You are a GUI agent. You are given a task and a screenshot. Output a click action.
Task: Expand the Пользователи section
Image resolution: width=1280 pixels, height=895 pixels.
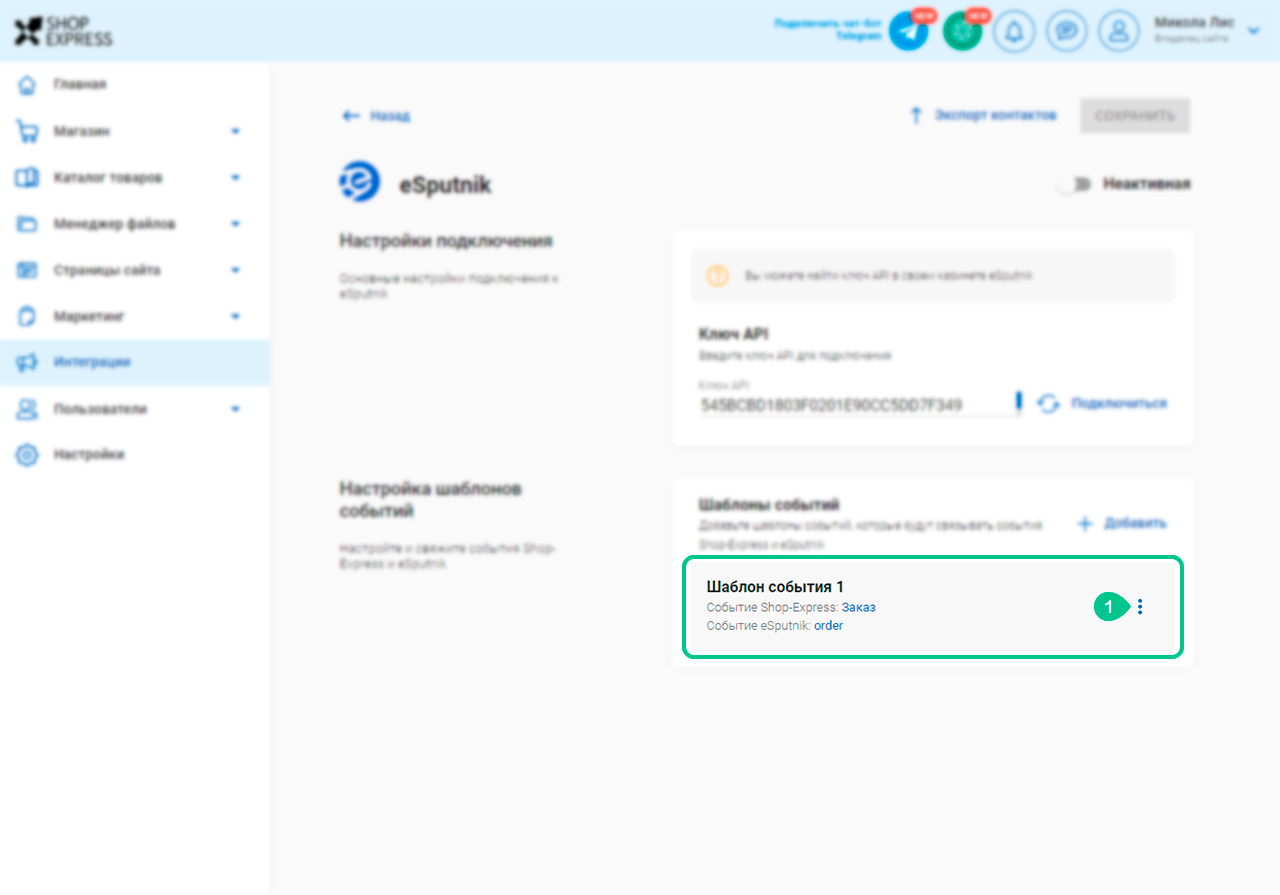(x=236, y=409)
